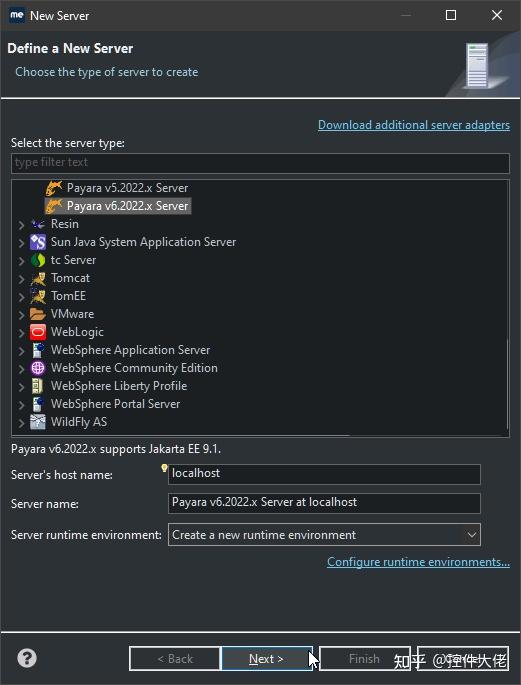
Task: Select Payara v5.2022.x Server
Action: tap(127, 188)
